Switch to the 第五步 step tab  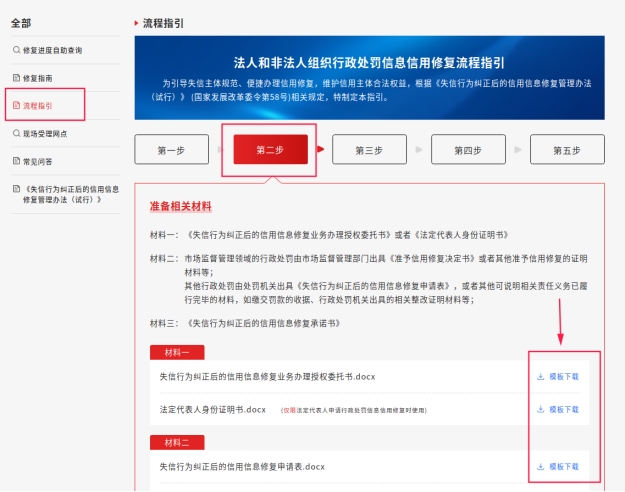(567, 150)
